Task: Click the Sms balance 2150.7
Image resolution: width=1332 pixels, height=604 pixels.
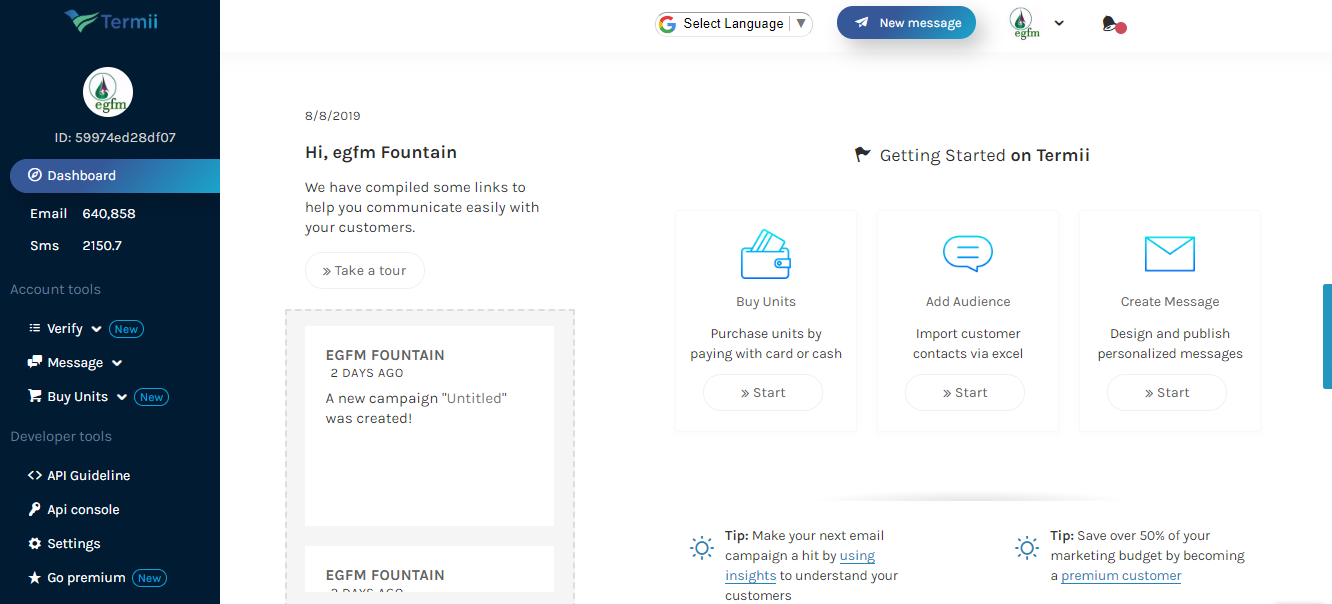Action: pos(101,246)
